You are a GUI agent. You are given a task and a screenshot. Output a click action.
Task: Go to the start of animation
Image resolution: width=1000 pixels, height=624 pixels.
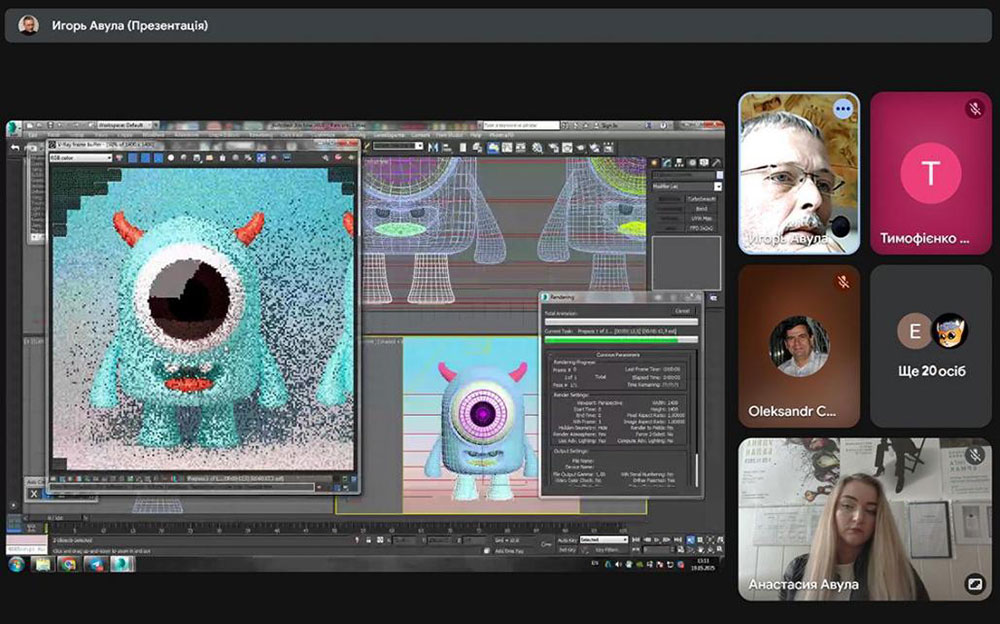click(x=636, y=540)
